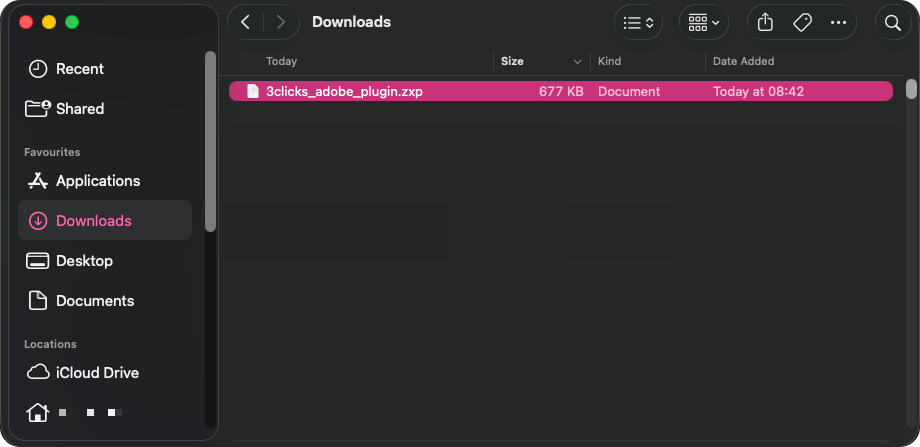Click the iCloud cloud icon
The image size is (920, 447).
[x=38, y=372]
